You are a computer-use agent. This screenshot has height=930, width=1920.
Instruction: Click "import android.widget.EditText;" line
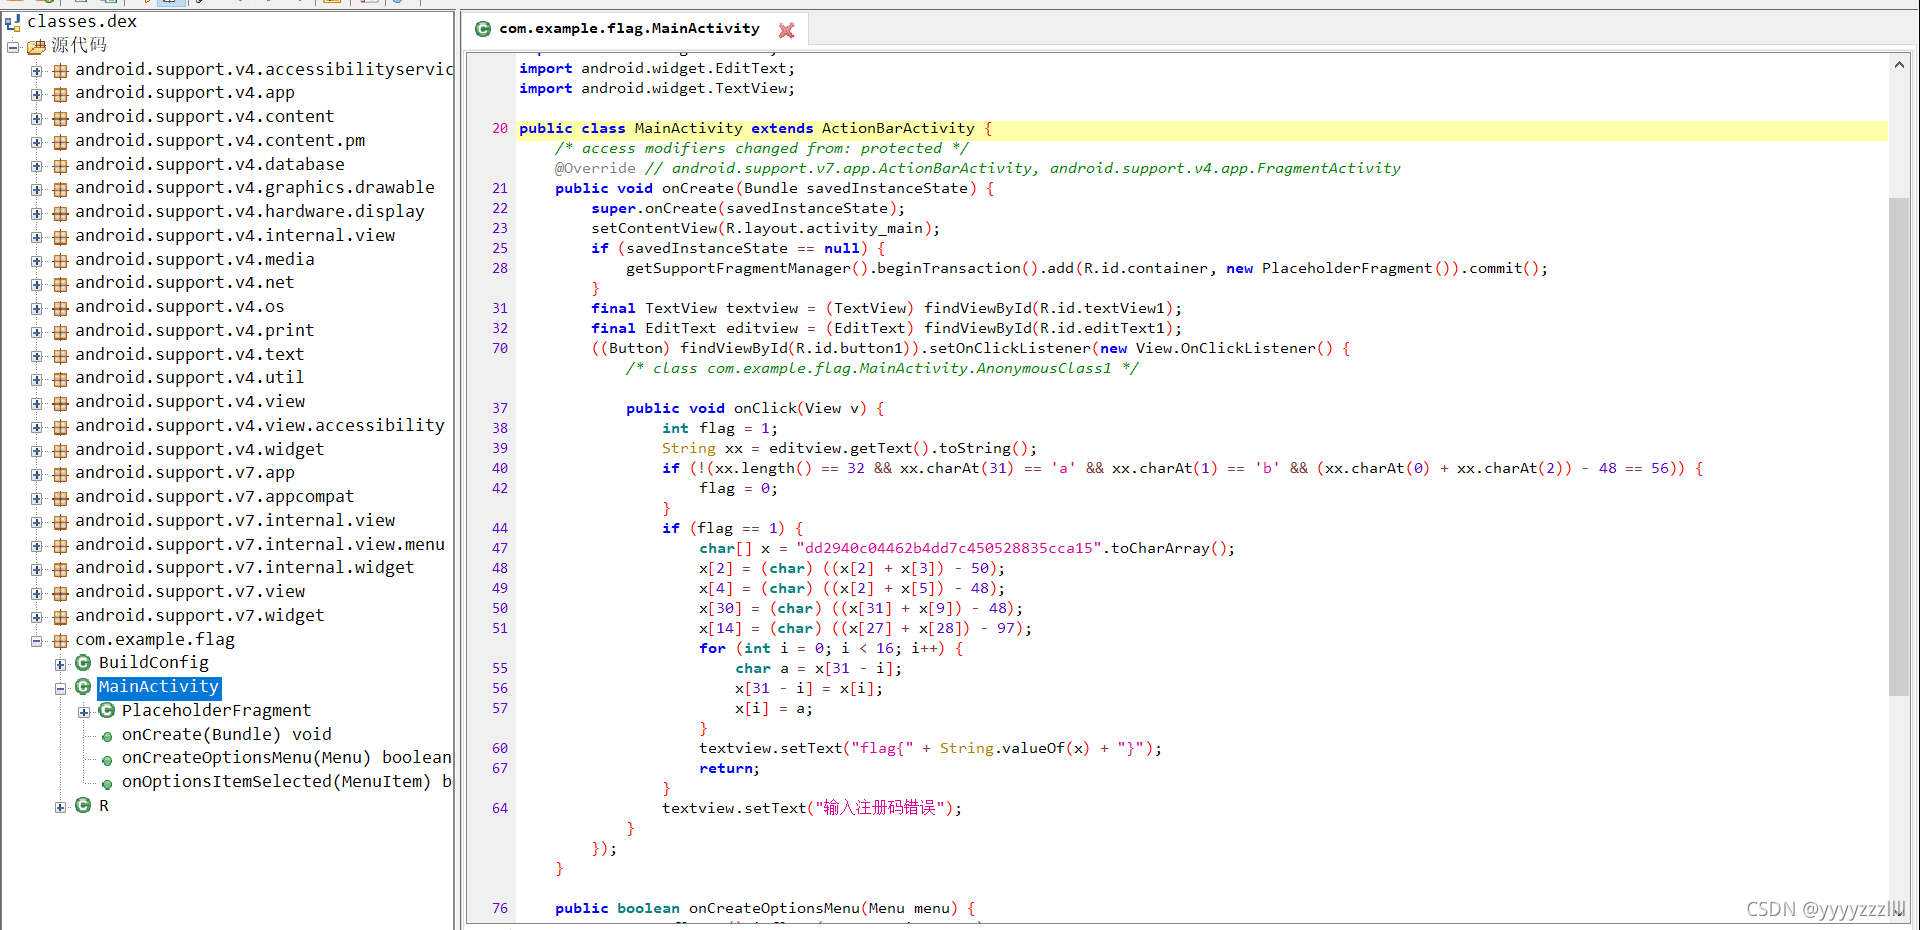pos(657,69)
